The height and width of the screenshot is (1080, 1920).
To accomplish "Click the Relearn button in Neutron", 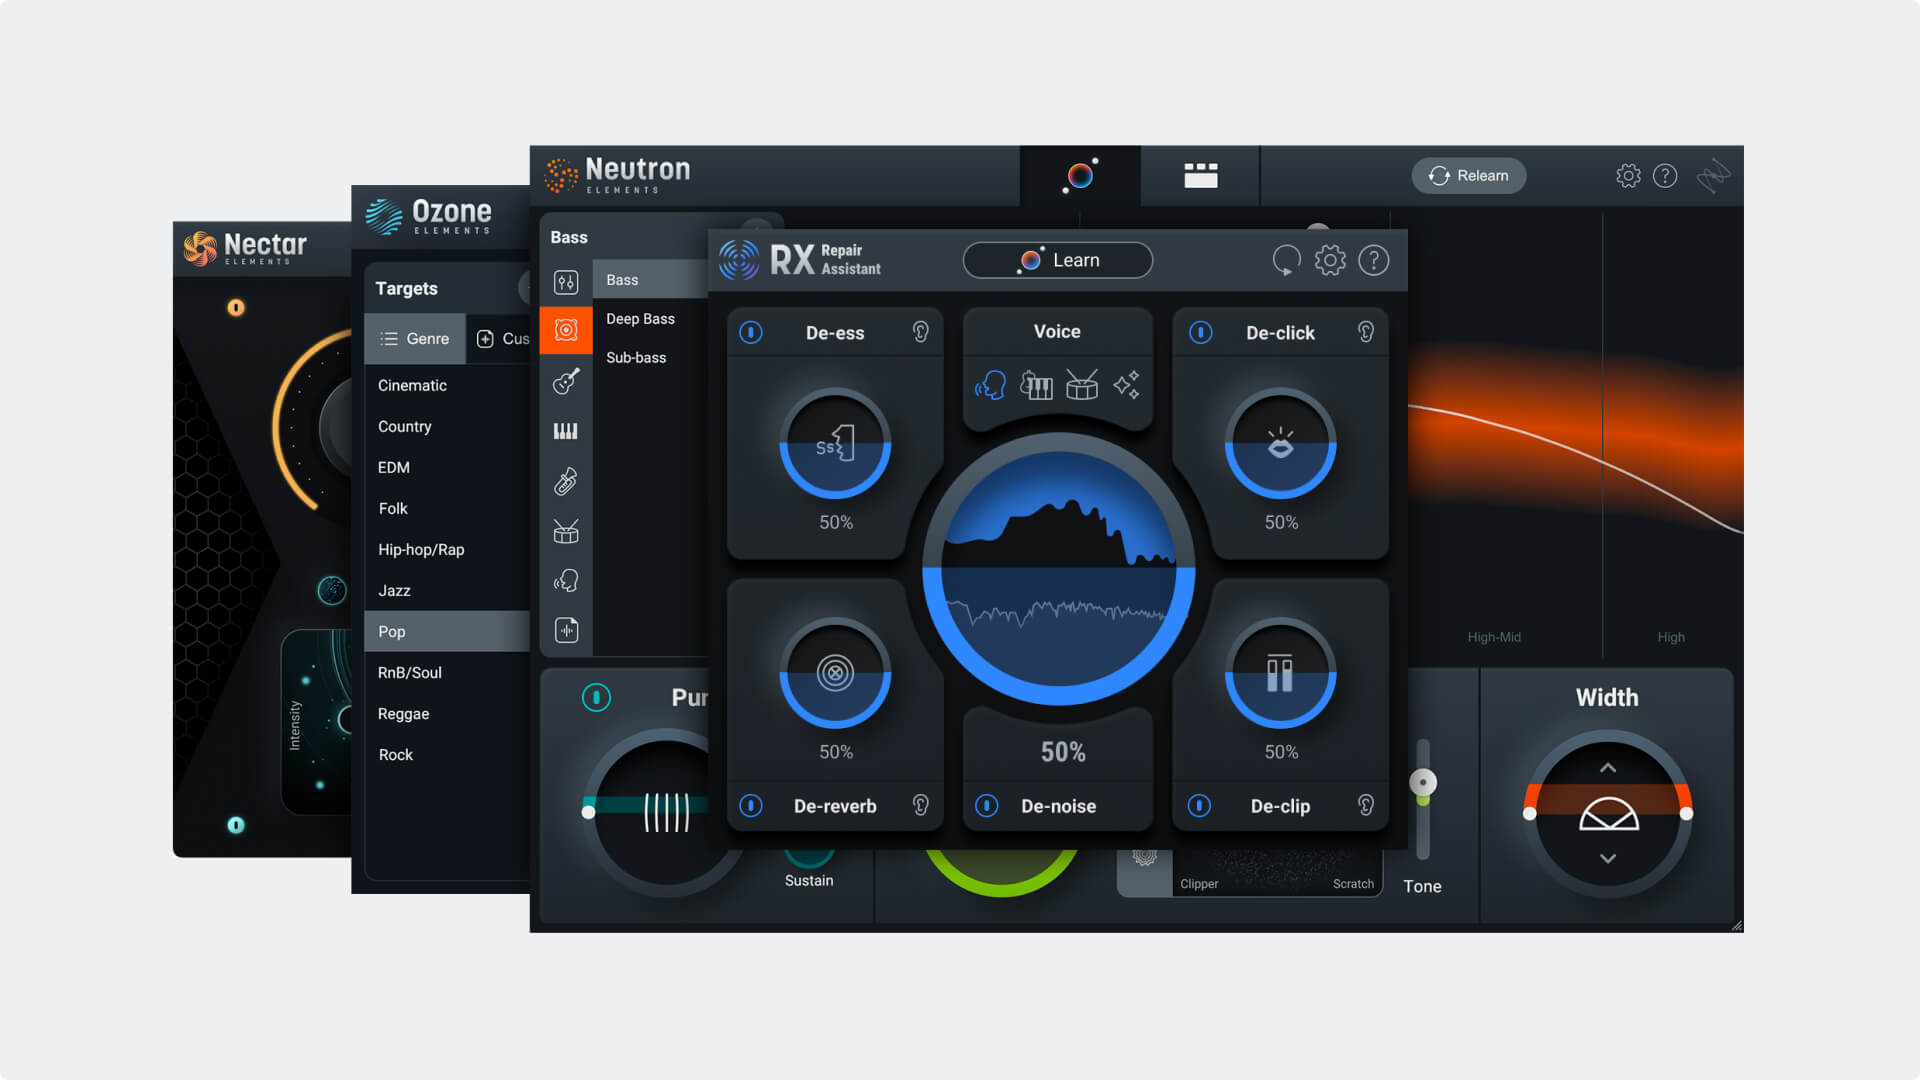I will point(1468,176).
